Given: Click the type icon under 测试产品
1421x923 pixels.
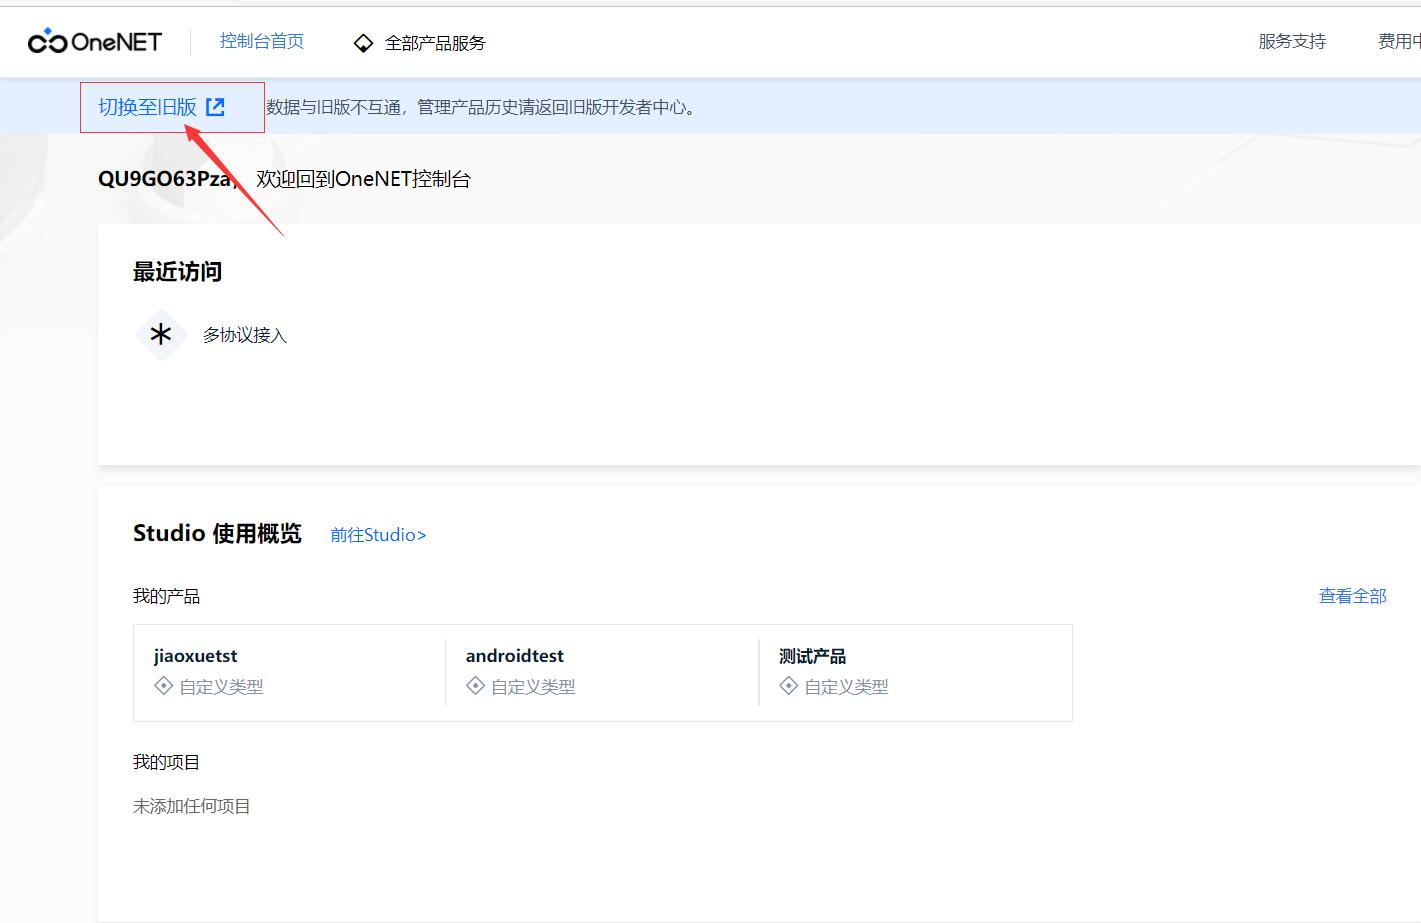Looking at the screenshot, I should [x=789, y=686].
